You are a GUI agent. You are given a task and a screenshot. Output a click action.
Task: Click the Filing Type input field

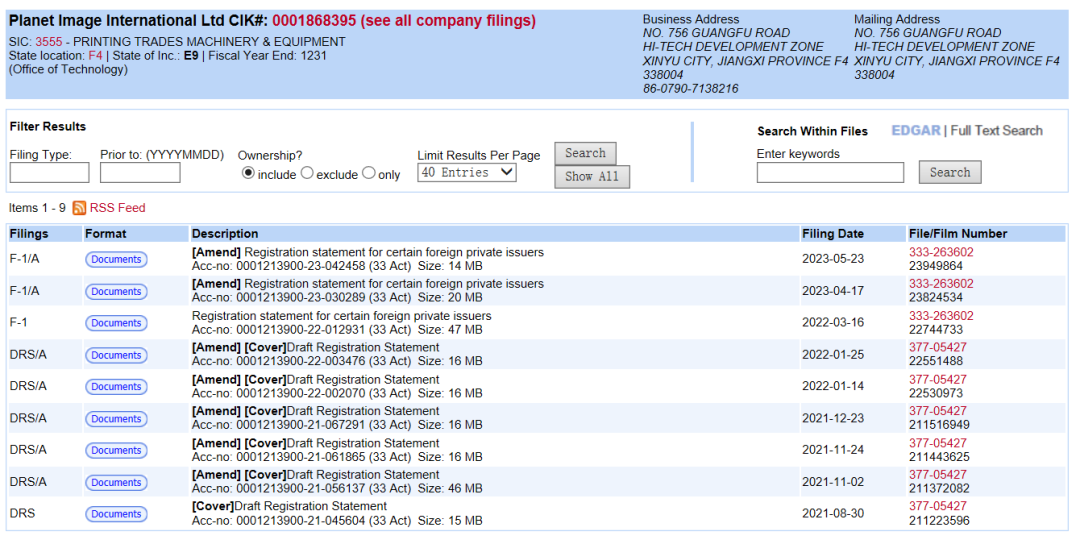(x=50, y=173)
